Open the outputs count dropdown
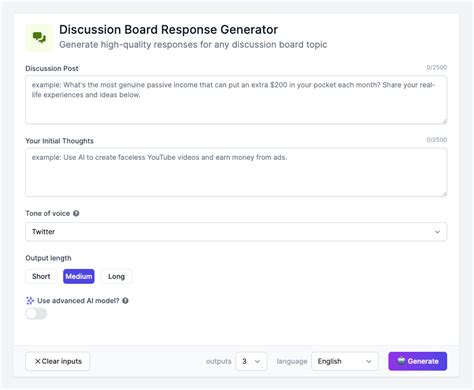Image resolution: width=474 pixels, height=390 pixels. coord(251,361)
